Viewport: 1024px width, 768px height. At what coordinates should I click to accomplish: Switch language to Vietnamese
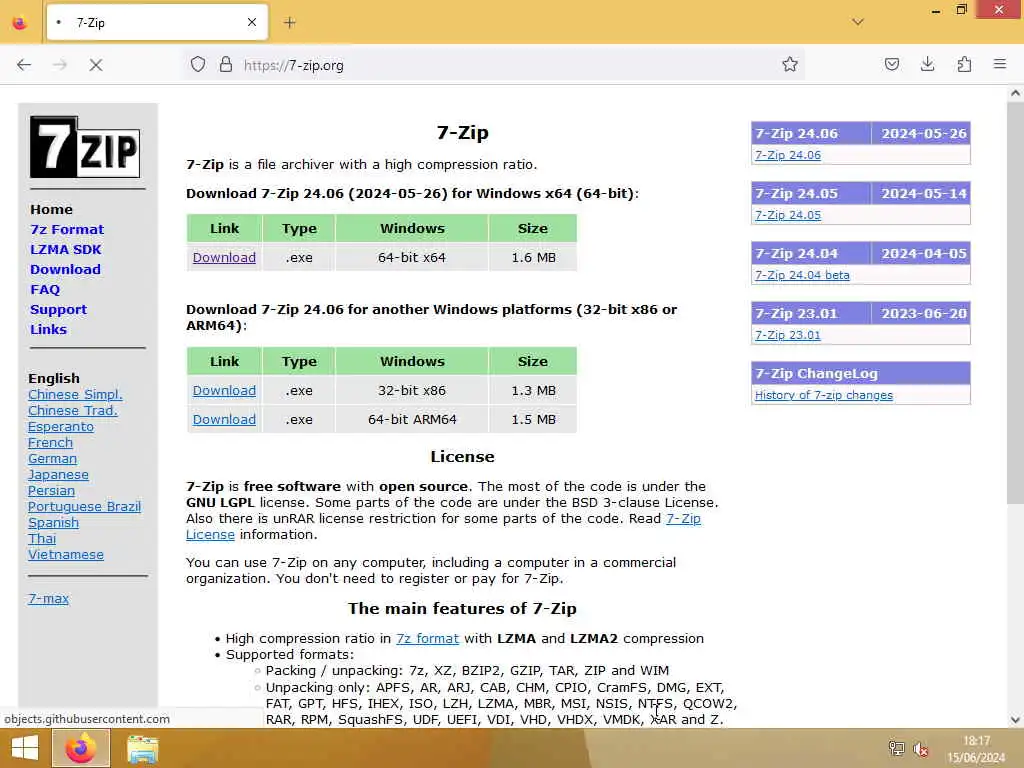click(x=65, y=555)
